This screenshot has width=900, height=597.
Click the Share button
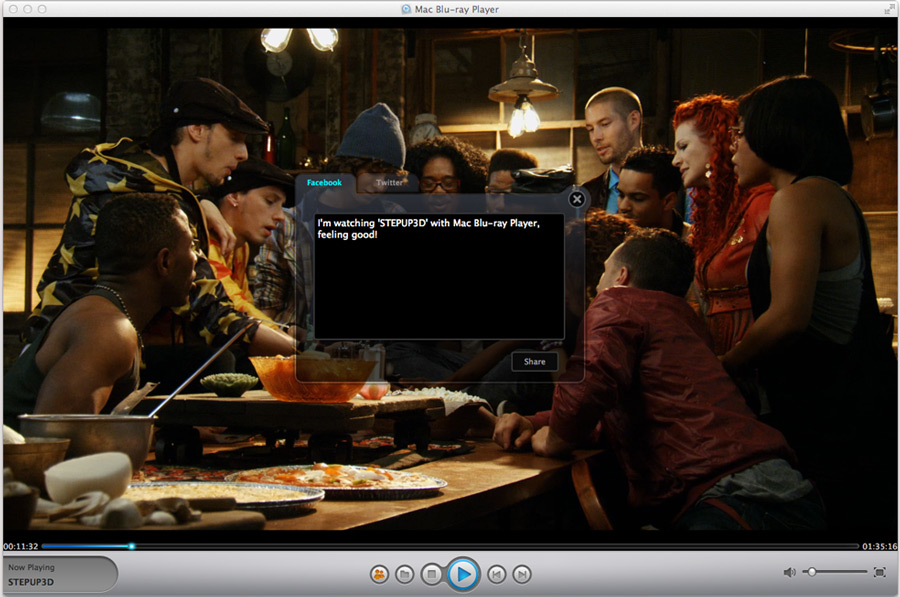[x=534, y=362]
